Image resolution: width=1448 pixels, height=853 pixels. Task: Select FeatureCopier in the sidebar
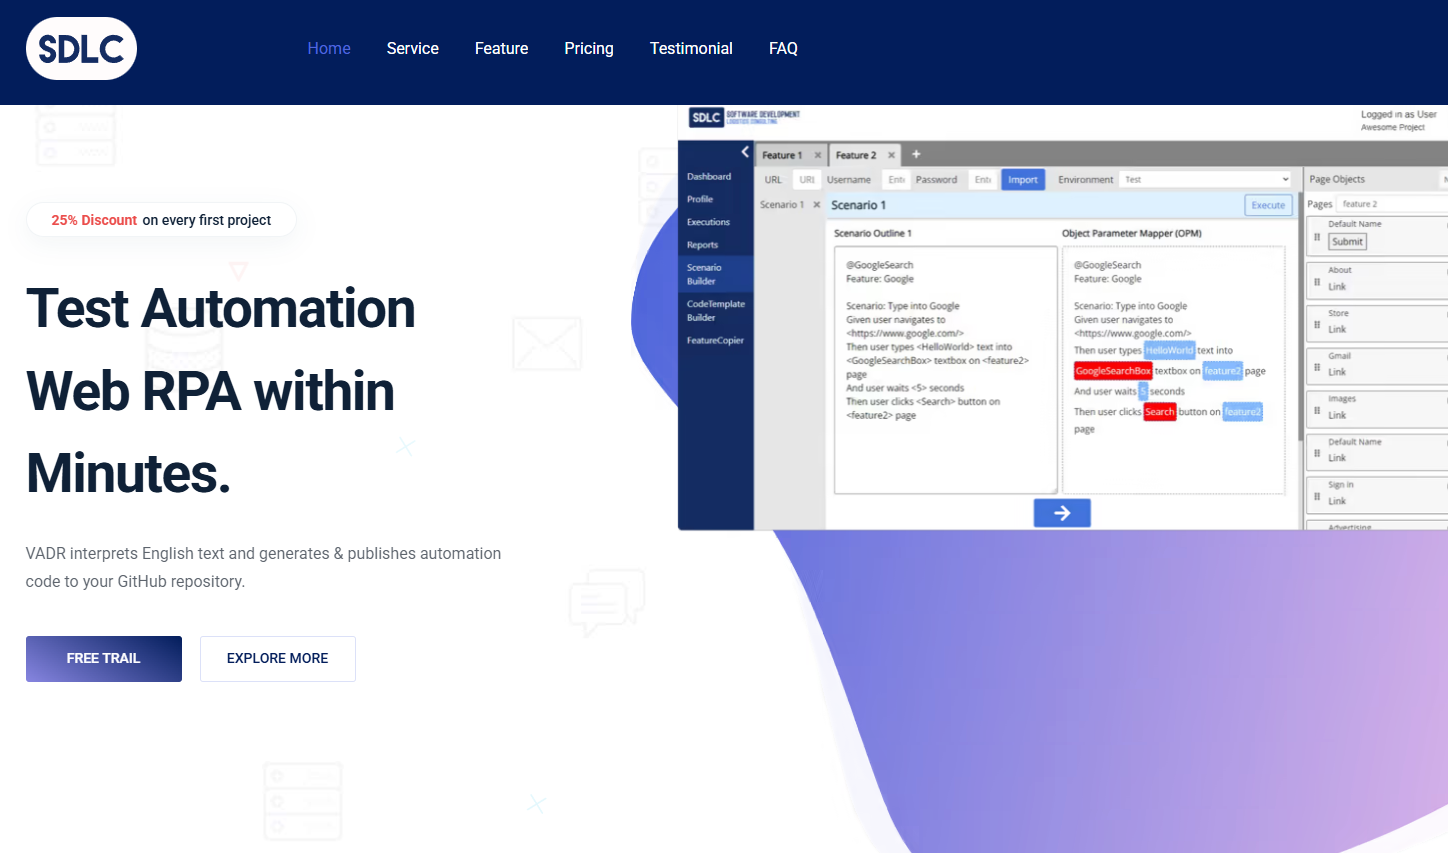coord(717,340)
